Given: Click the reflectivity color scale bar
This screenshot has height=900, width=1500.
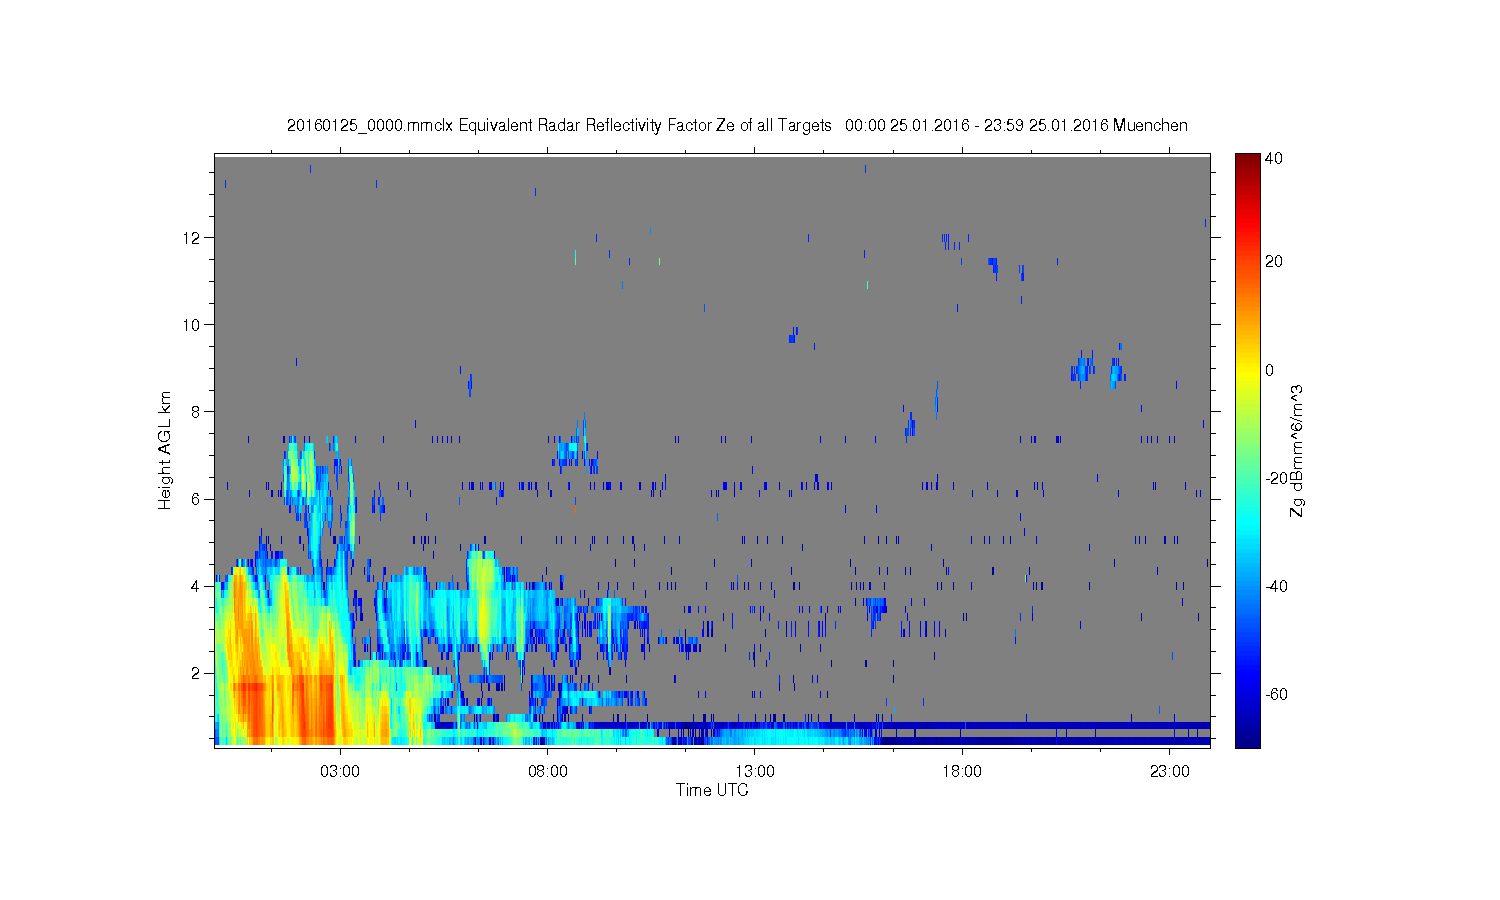Looking at the screenshot, I should tap(1247, 450).
